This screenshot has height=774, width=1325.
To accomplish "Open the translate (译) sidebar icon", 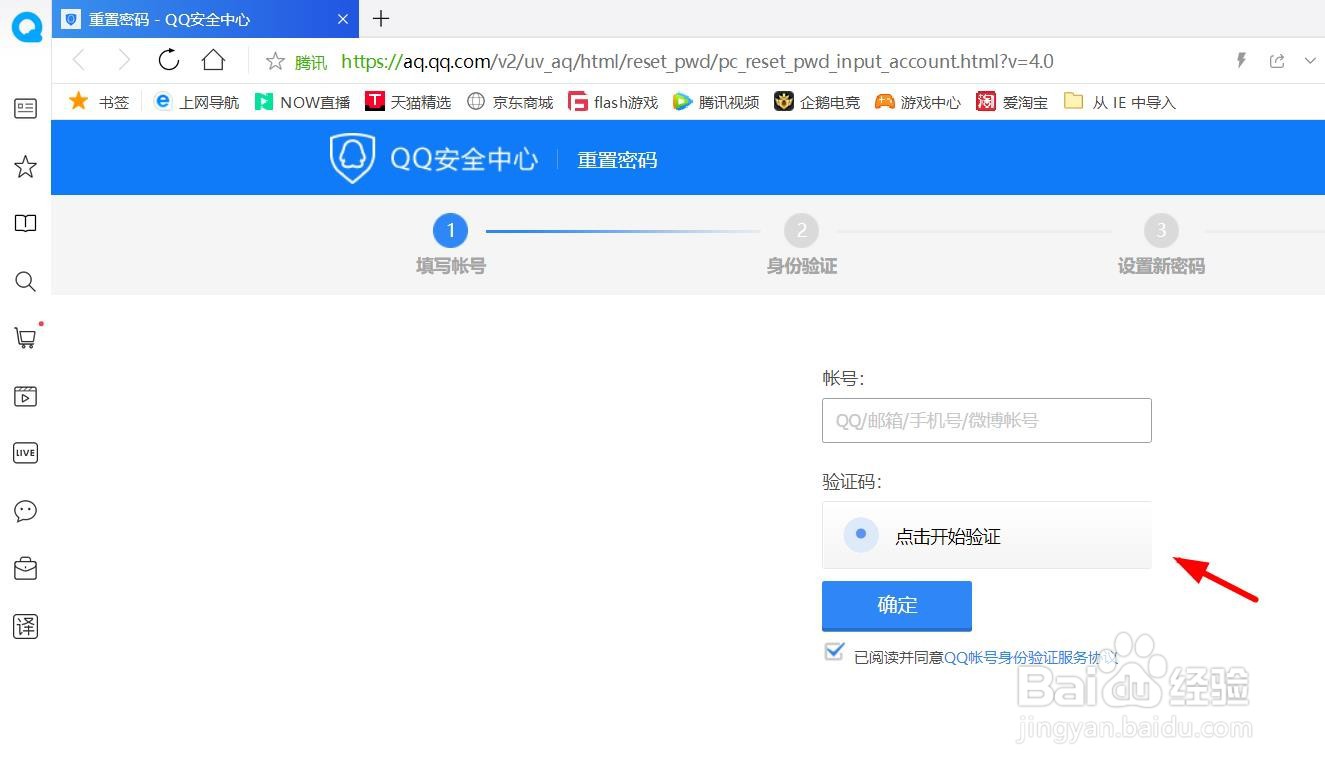I will point(25,627).
